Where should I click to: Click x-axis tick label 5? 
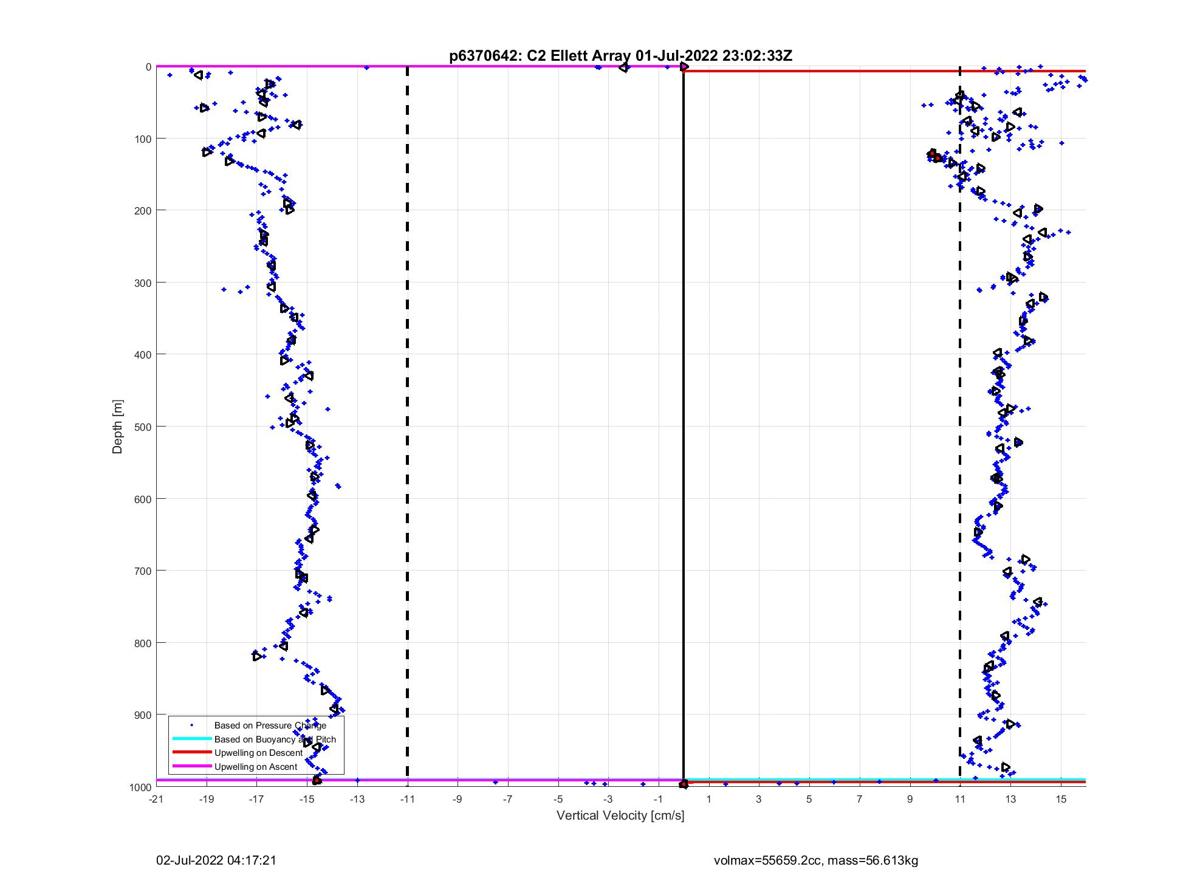[809, 799]
